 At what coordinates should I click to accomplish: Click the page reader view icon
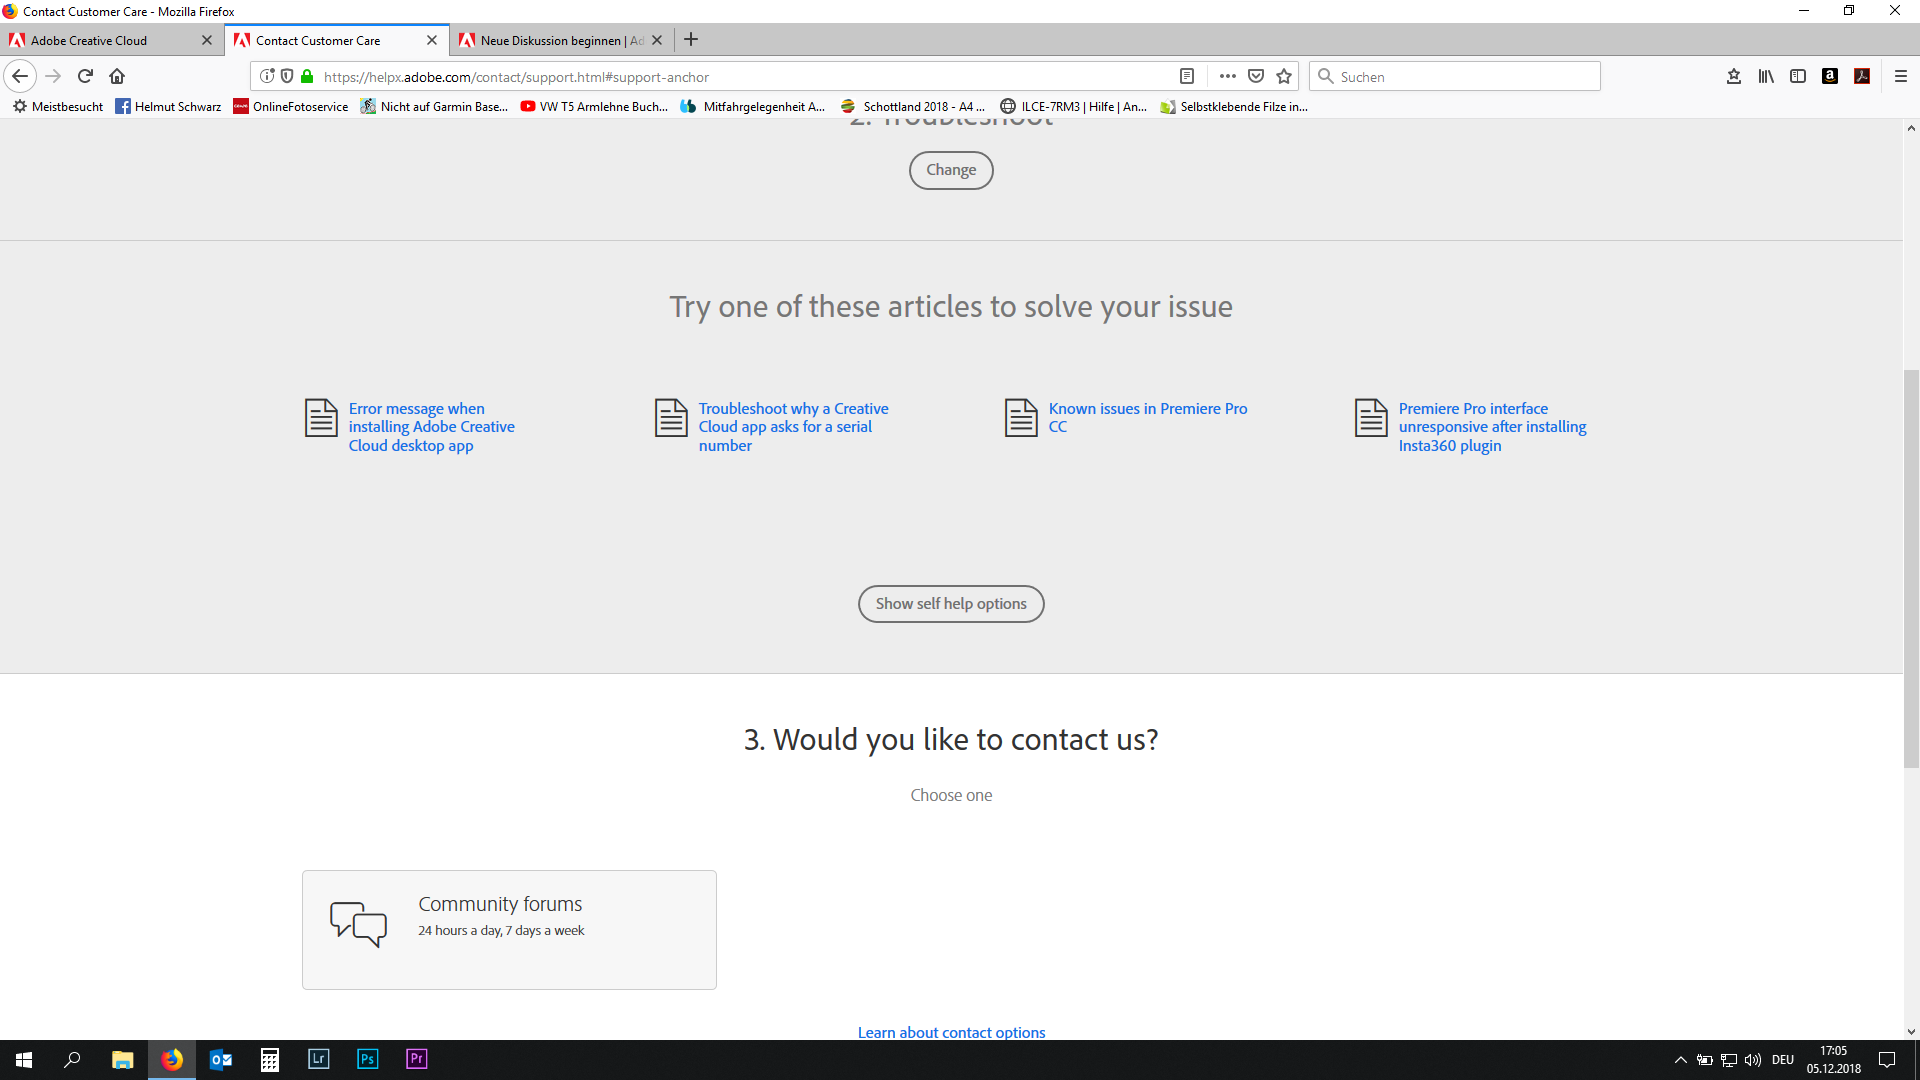click(x=1185, y=76)
